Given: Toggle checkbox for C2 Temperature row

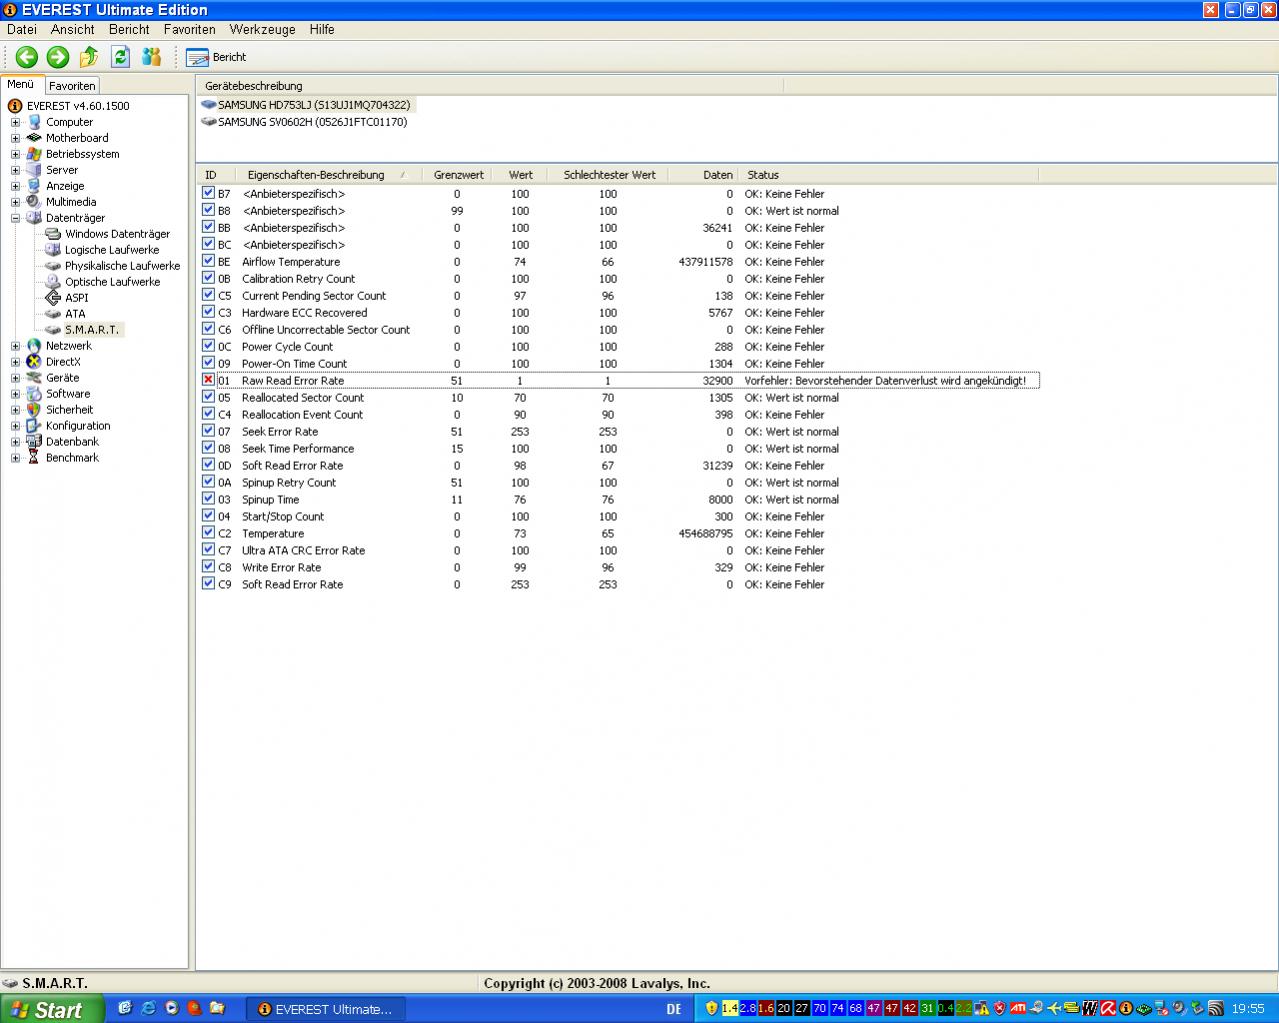Looking at the screenshot, I should 208,533.
